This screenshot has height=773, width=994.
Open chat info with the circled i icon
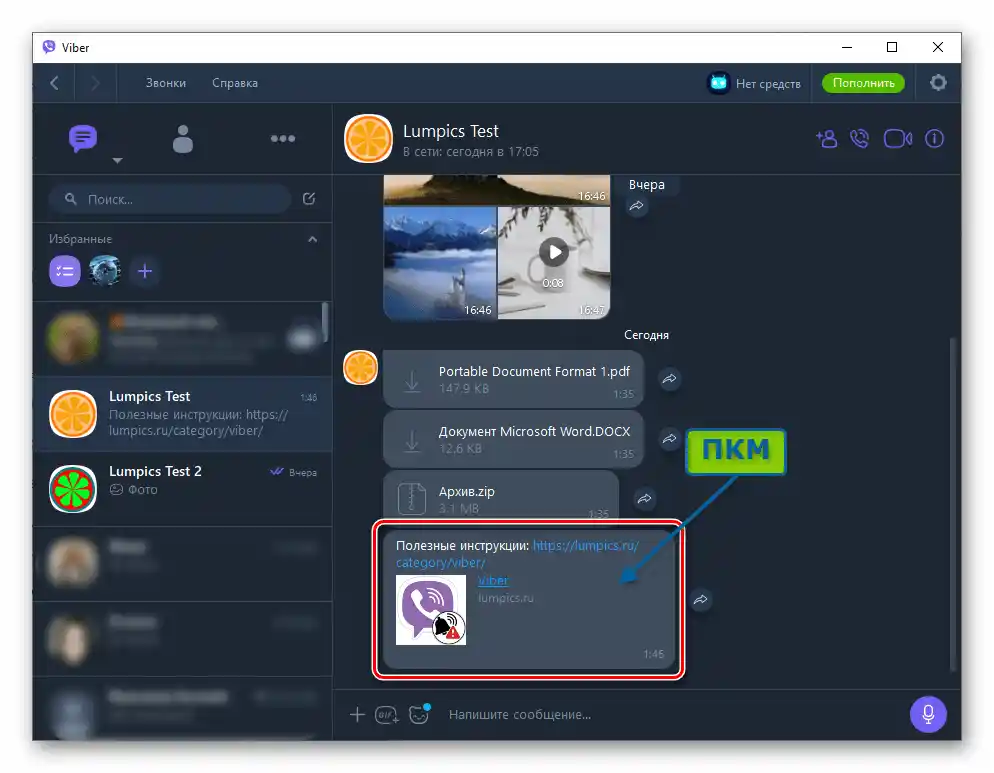934,139
